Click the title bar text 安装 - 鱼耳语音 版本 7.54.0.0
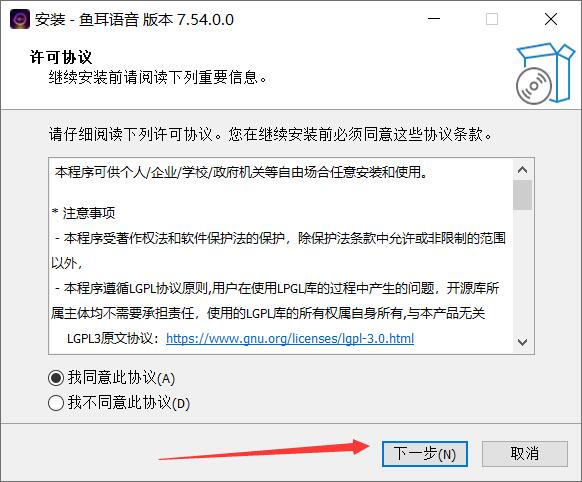The image size is (582, 482). [134, 20]
